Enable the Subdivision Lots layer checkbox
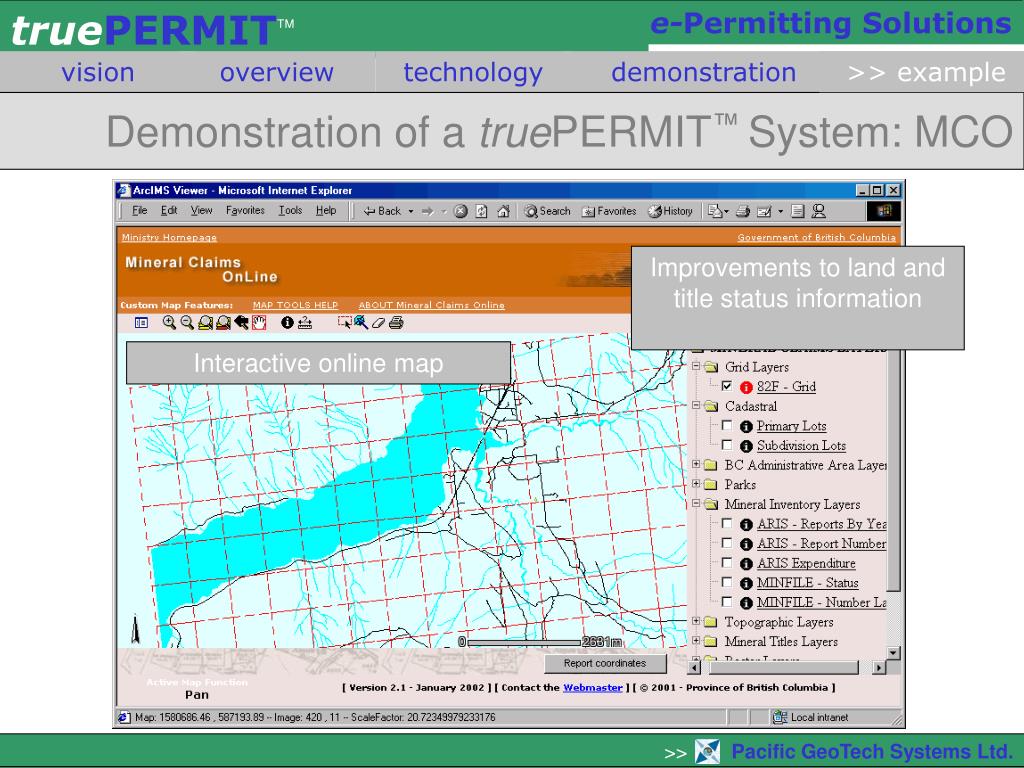This screenshot has width=1024, height=768. [726, 445]
